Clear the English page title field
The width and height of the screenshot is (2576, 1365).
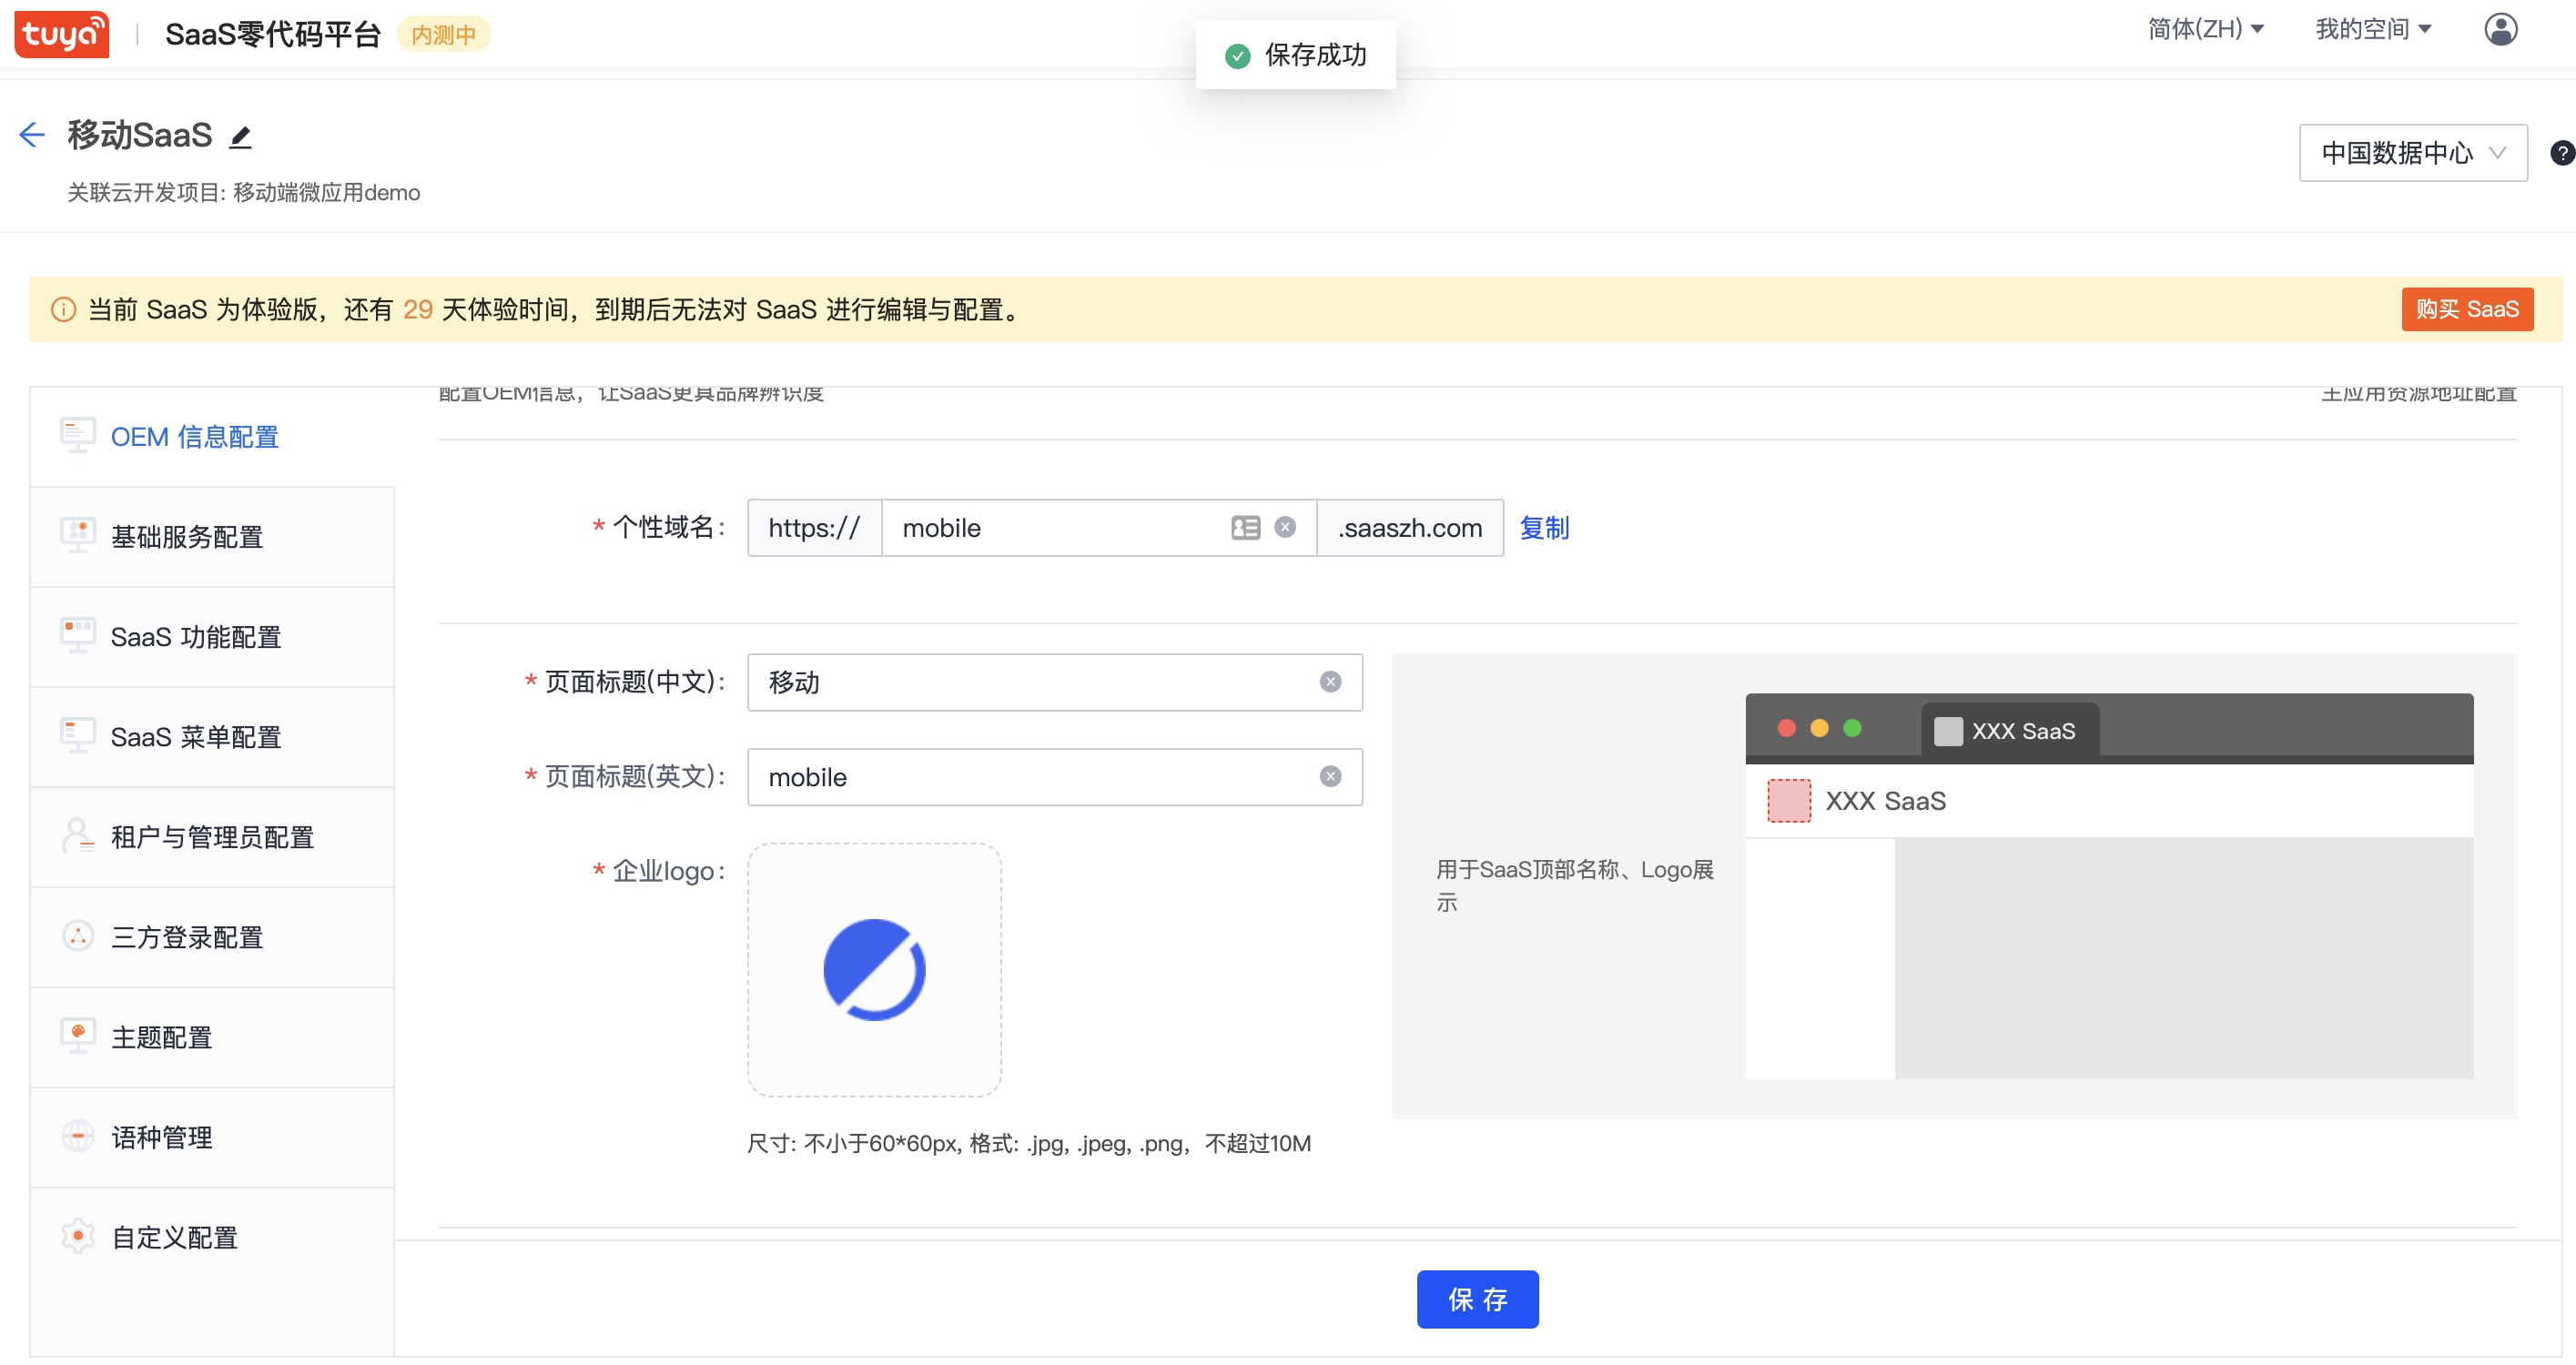pos(1330,777)
